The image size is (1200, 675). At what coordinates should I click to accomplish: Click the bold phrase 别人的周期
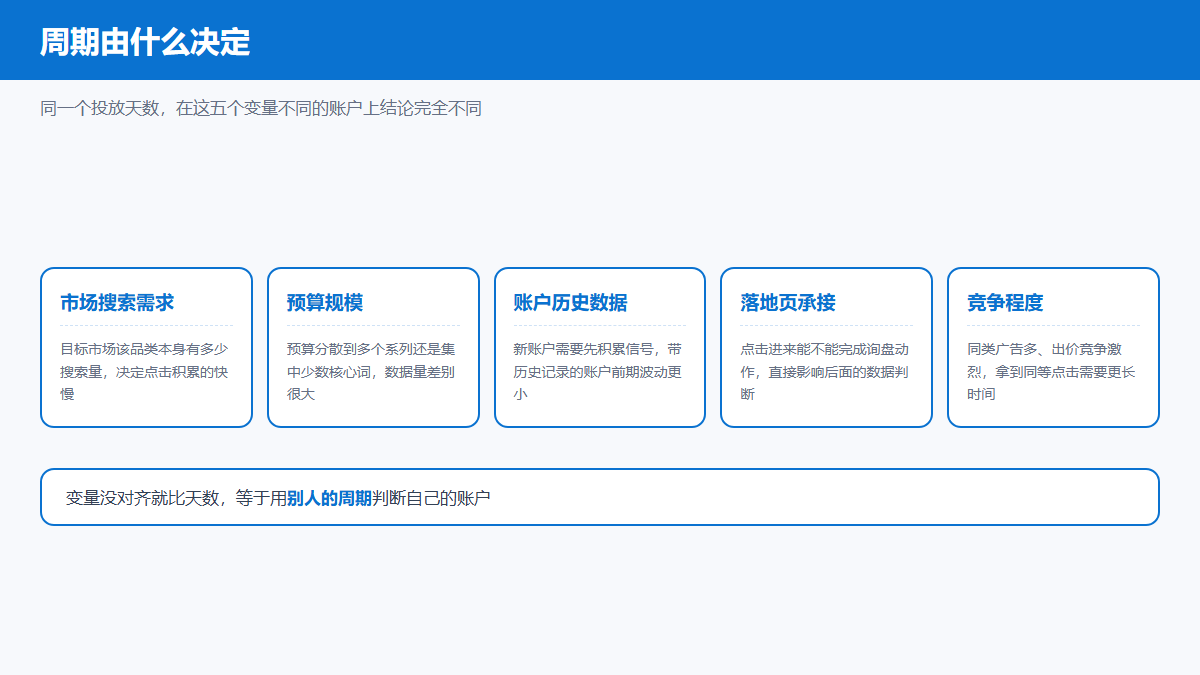click(x=329, y=497)
